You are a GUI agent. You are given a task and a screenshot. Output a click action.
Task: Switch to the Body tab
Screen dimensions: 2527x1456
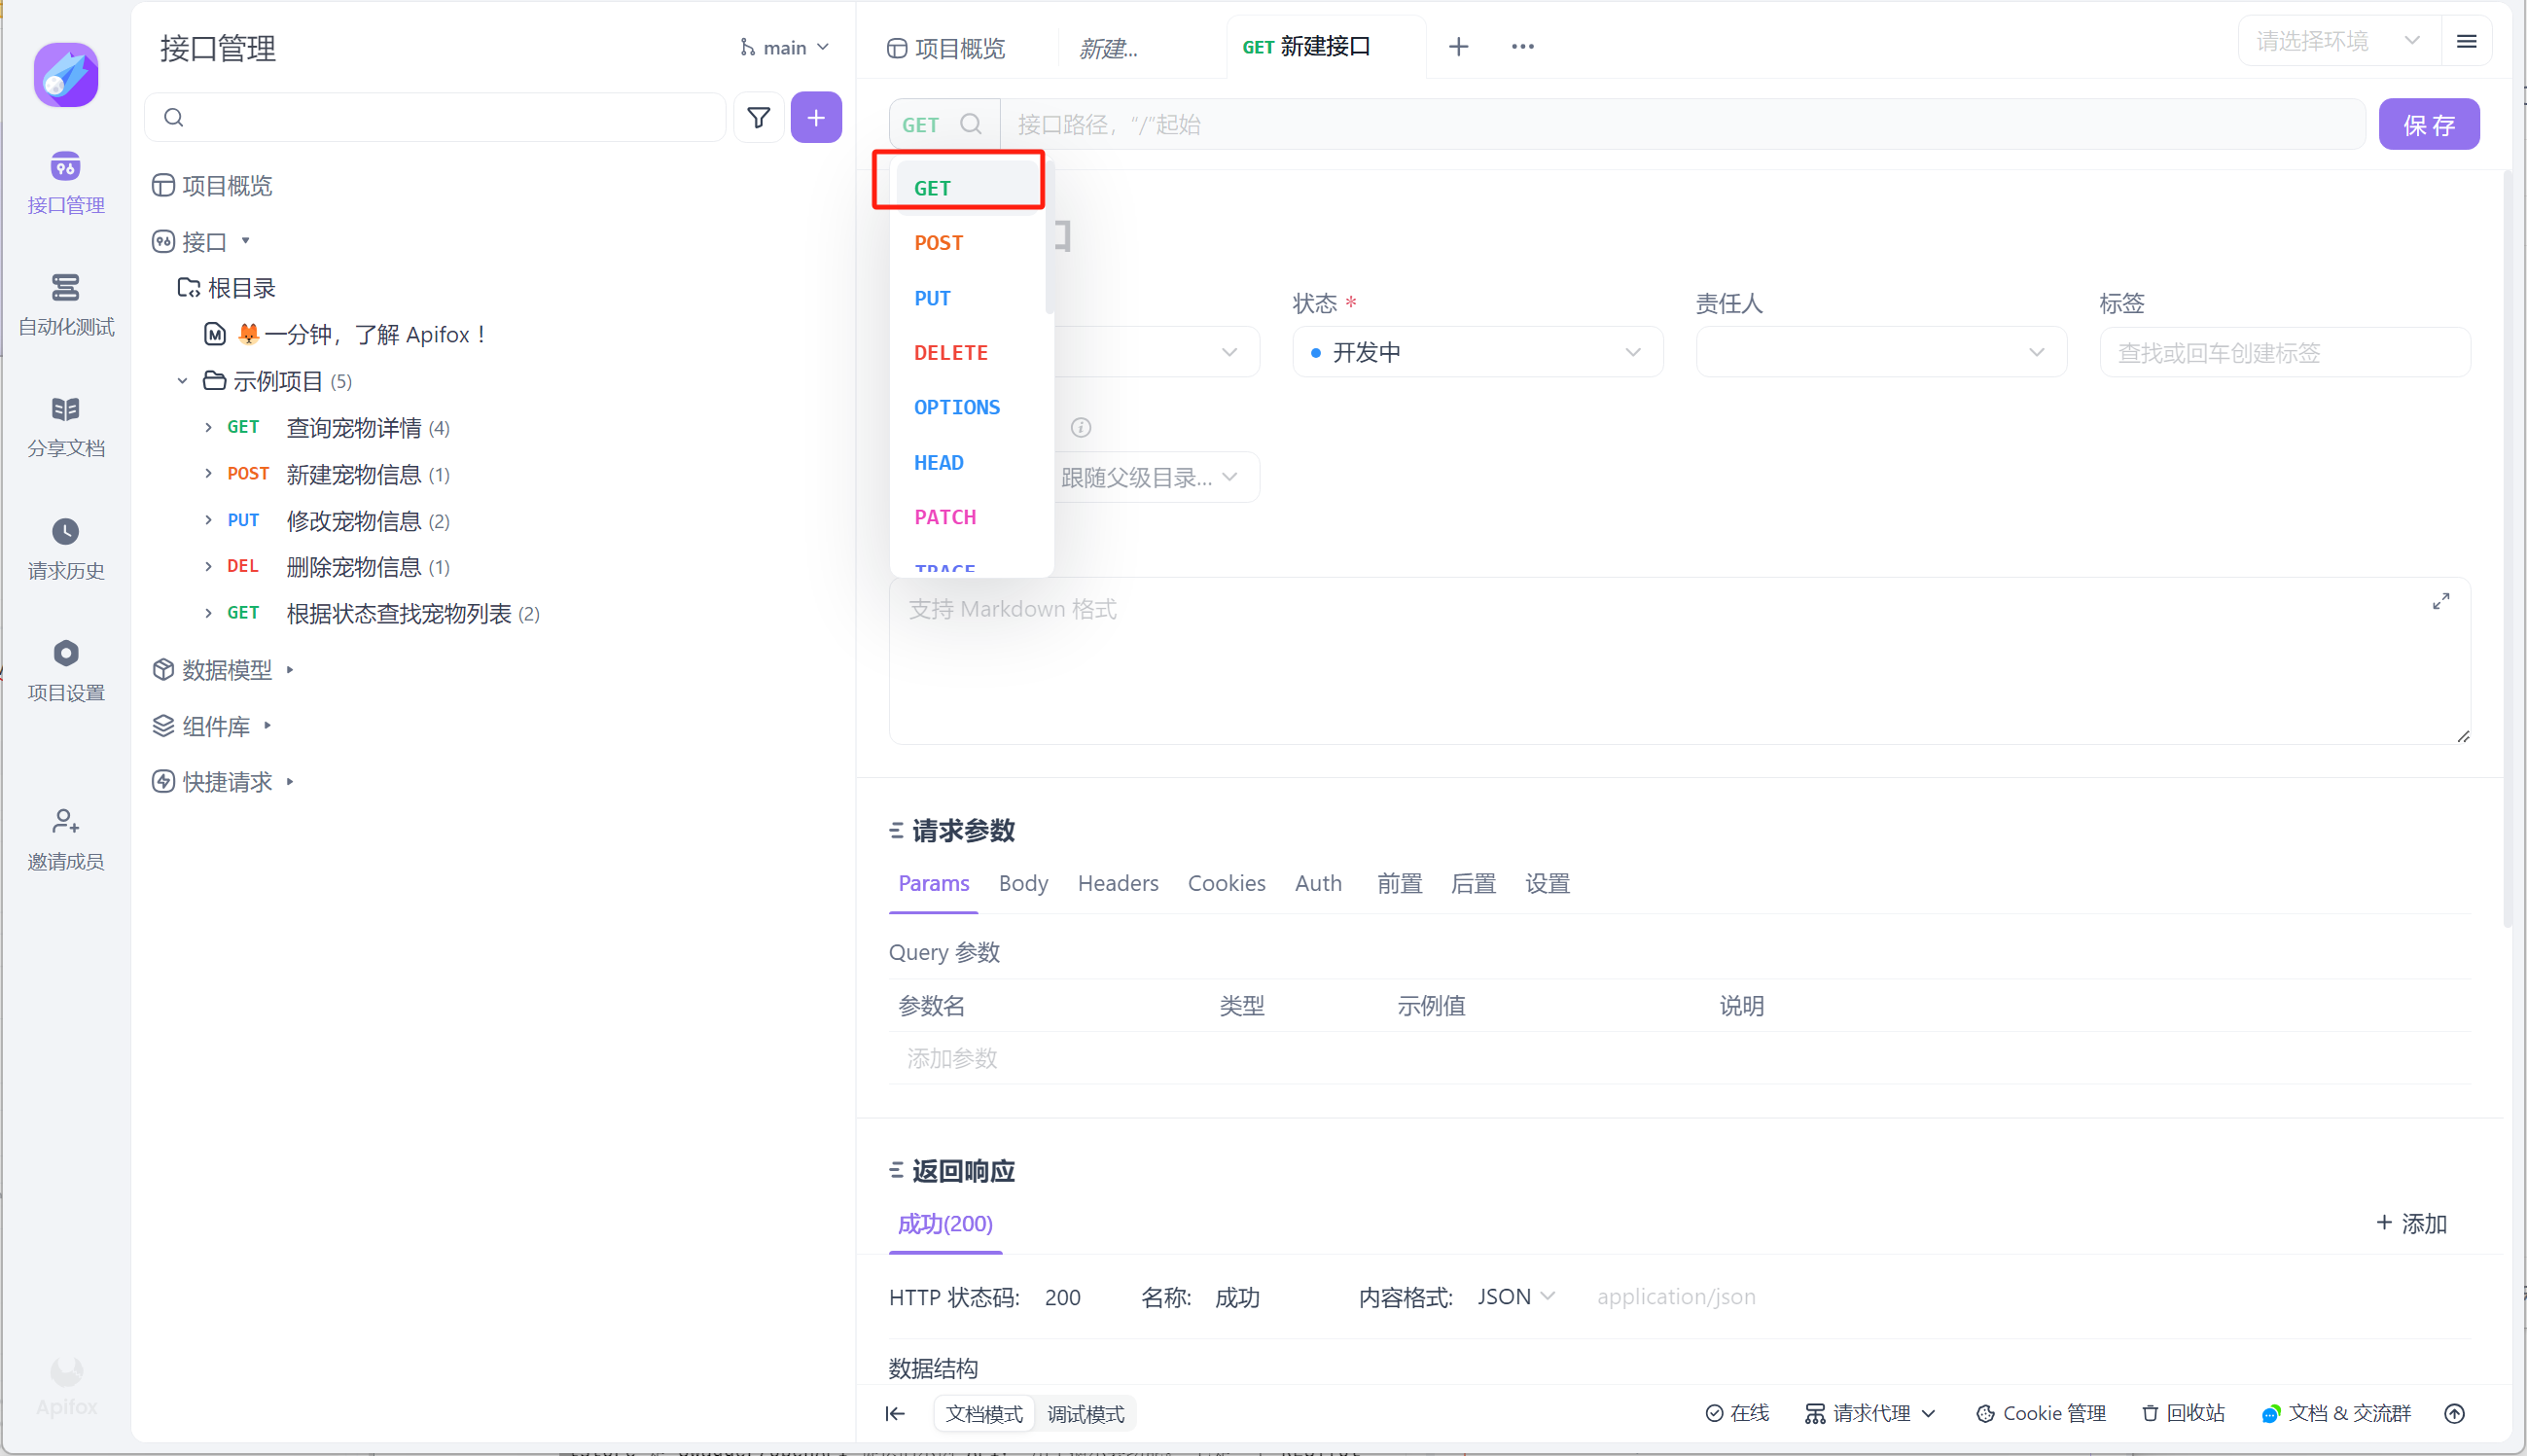coord(1023,883)
